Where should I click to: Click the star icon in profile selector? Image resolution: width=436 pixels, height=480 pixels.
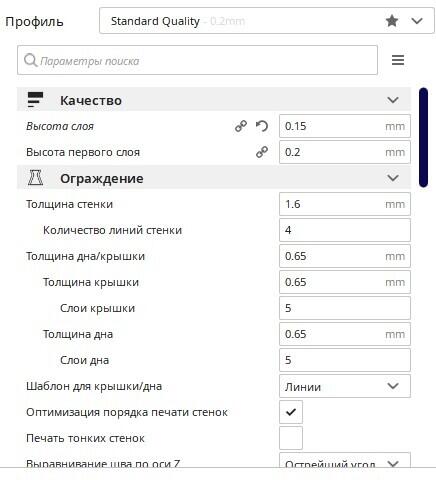(392, 21)
